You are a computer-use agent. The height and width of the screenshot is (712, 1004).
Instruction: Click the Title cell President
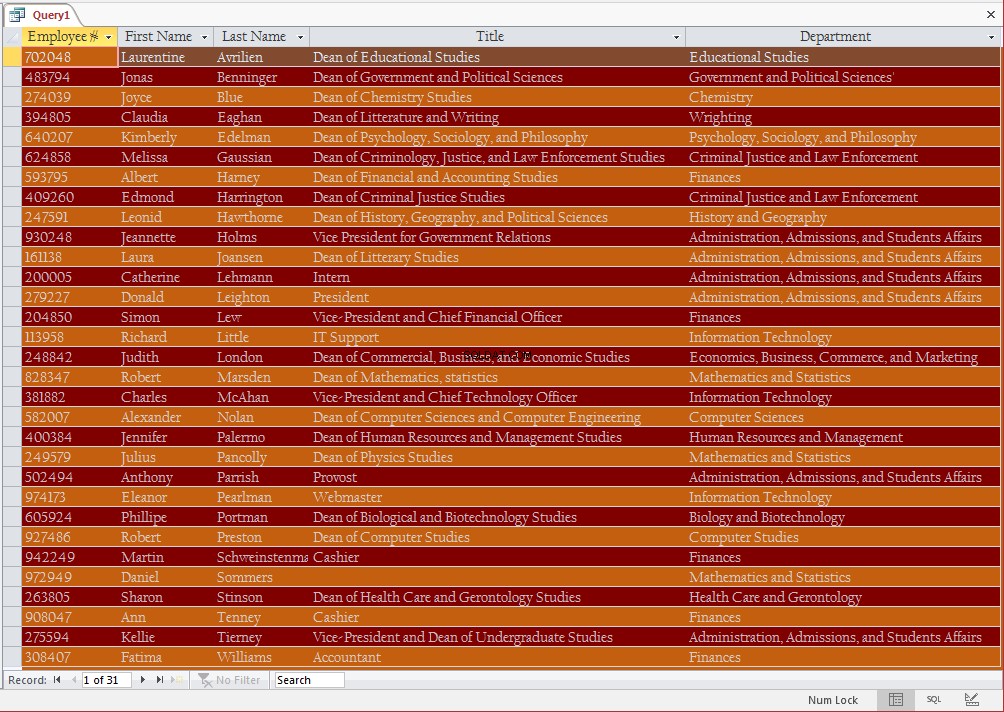click(498, 297)
